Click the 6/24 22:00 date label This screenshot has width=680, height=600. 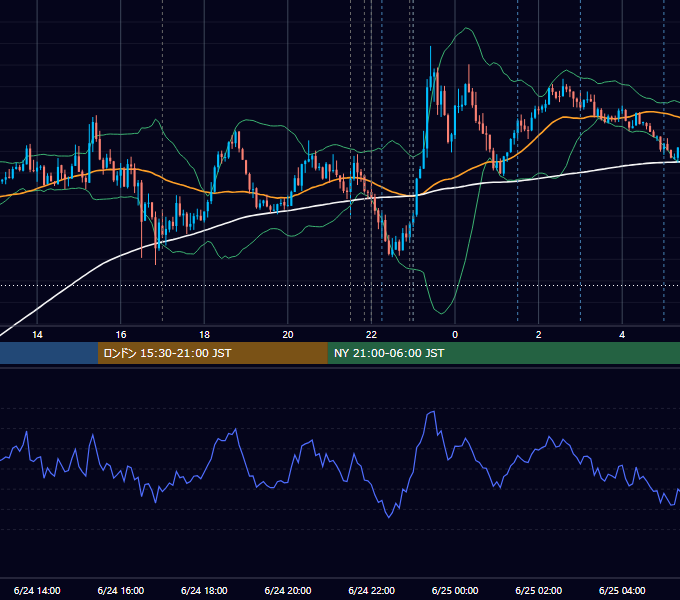[371, 590]
